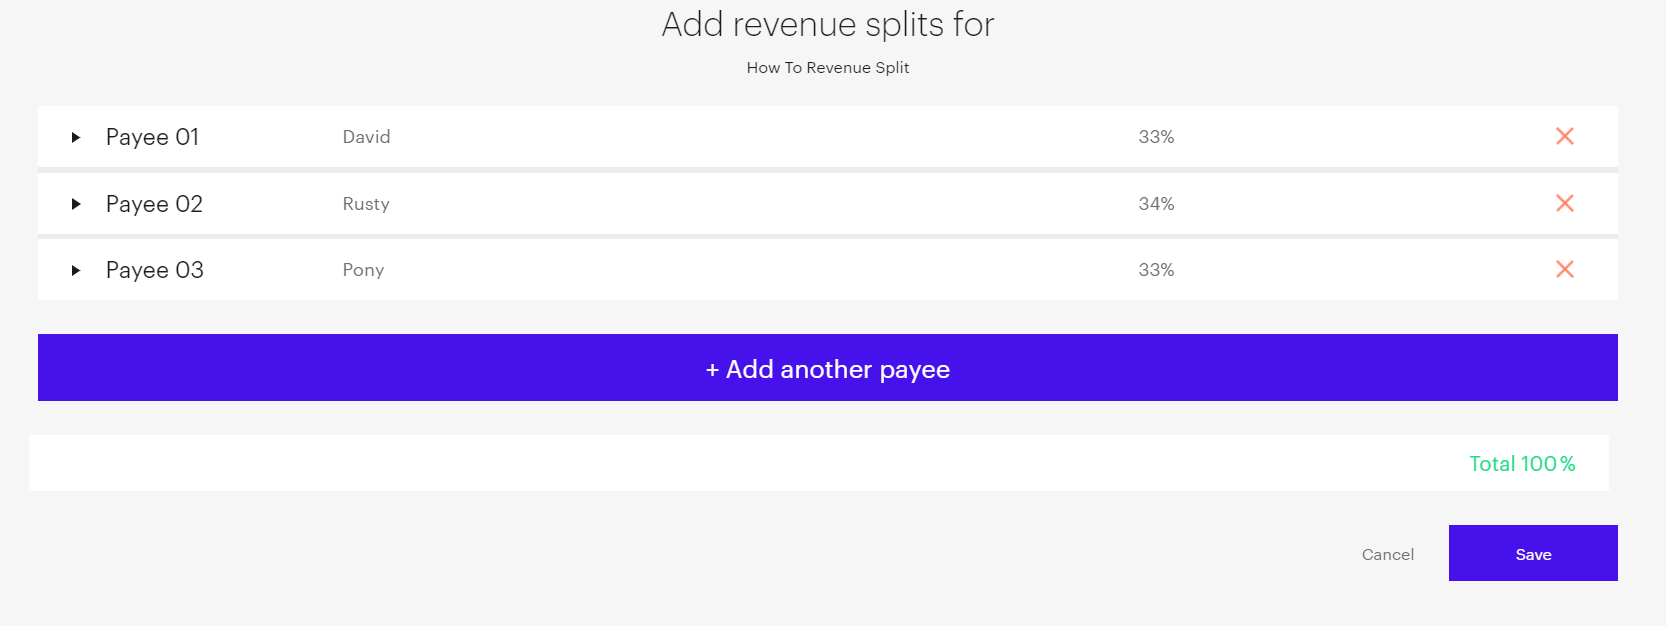Click the Total 100% indicator
Viewport: 1666px width, 626px height.
coord(1522,464)
